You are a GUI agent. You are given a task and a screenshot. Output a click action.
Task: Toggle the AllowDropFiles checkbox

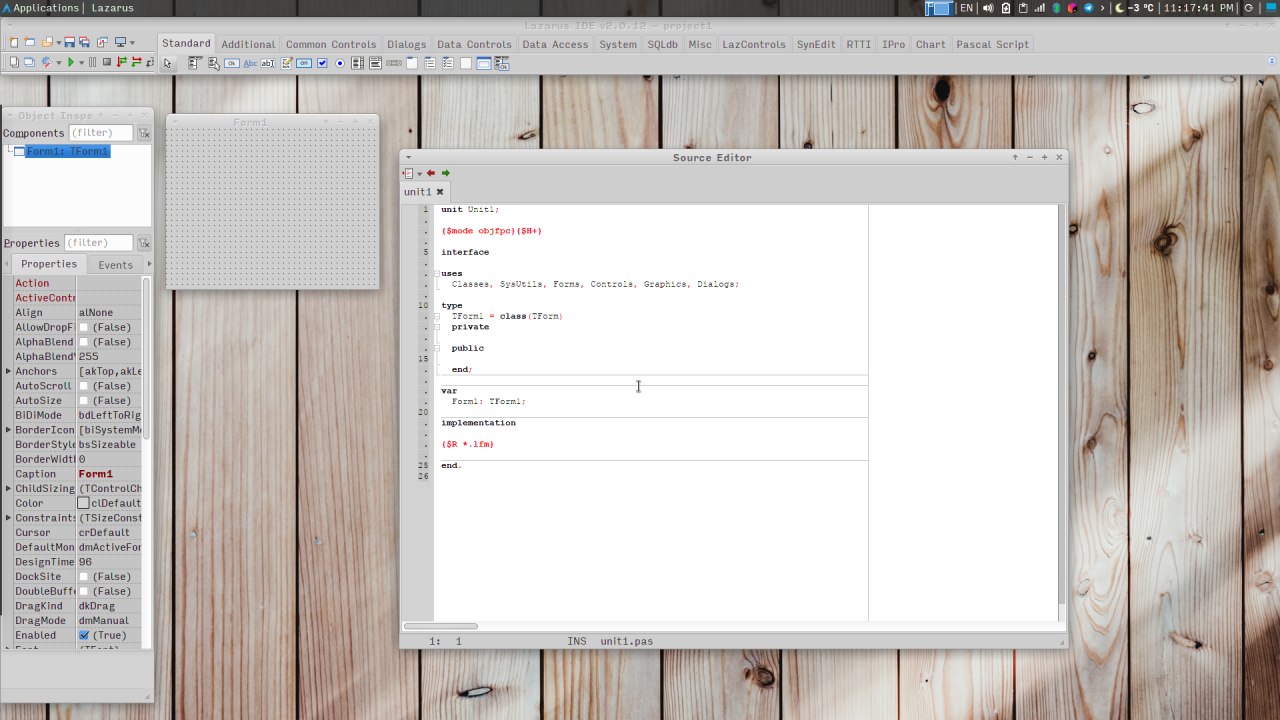click(84, 328)
